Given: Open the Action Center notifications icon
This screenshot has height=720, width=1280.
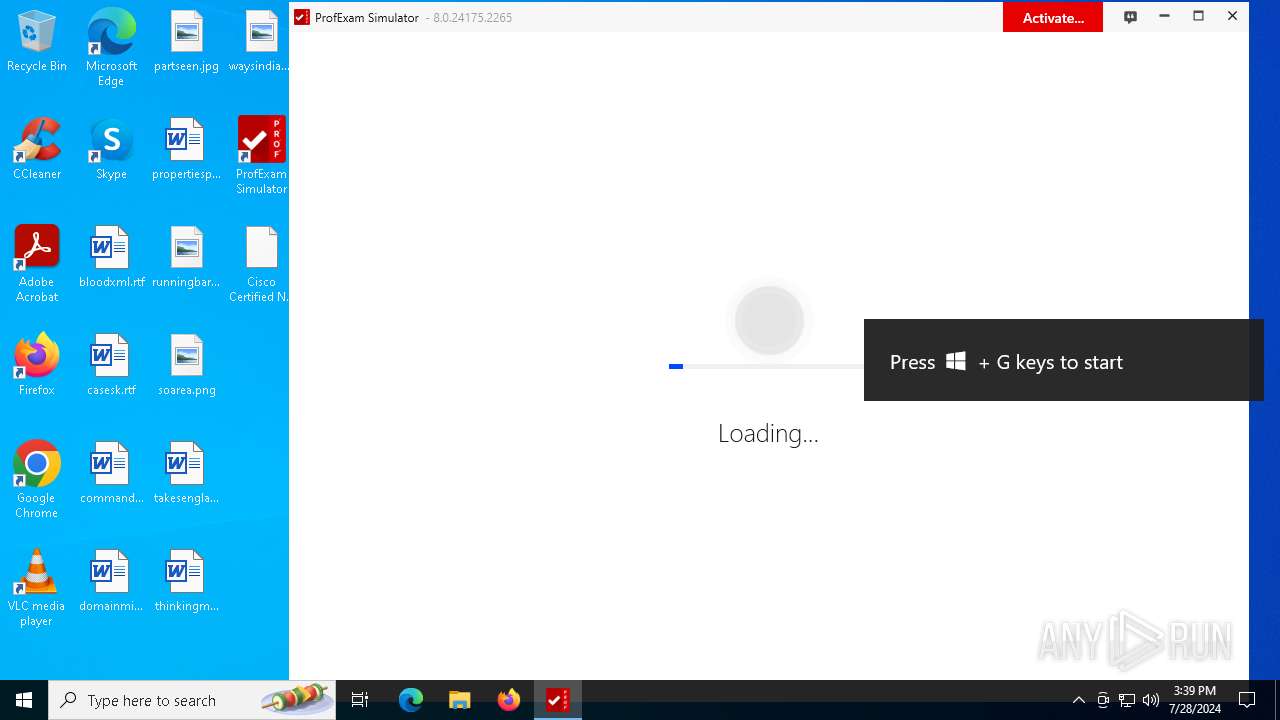Looking at the screenshot, I should pyautogui.click(x=1247, y=700).
